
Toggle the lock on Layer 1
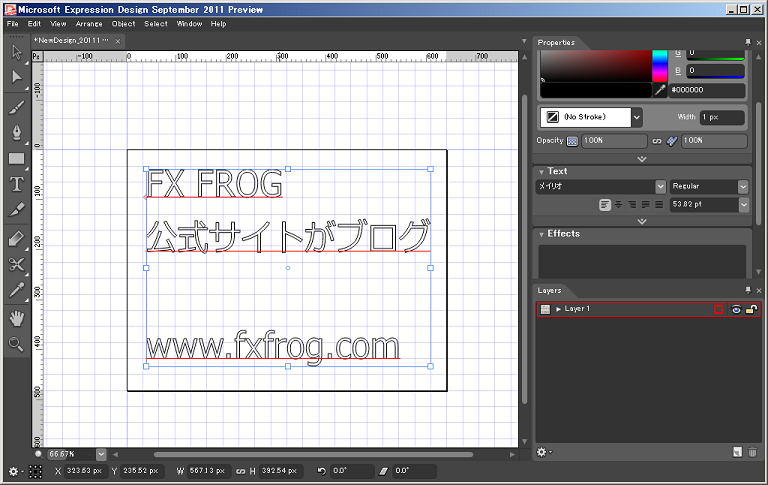(x=750, y=310)
